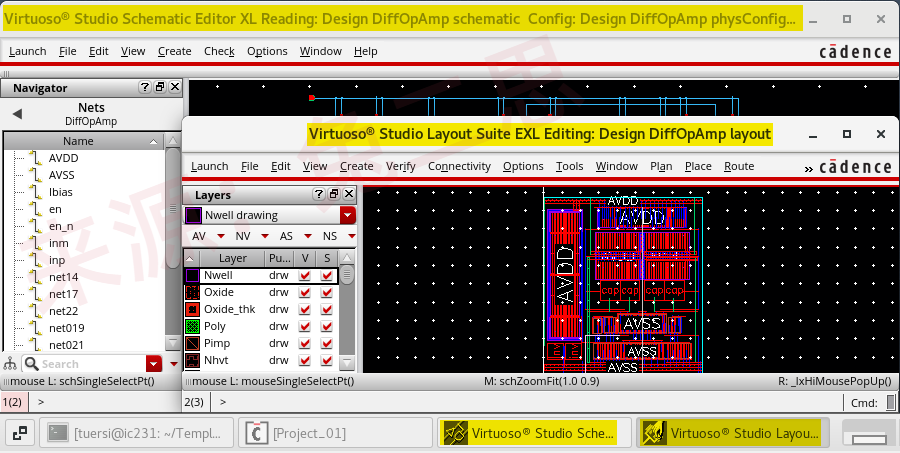The image size is (900, 453).
Task: Click the Navigator search input field
Action: 94,363
